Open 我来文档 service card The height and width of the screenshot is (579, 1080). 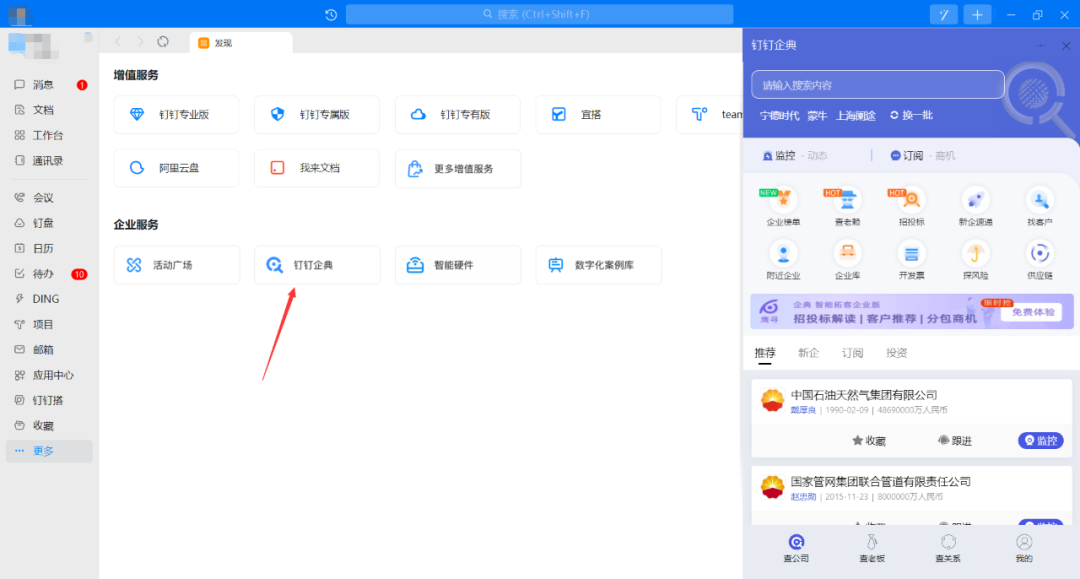[317, 168]
